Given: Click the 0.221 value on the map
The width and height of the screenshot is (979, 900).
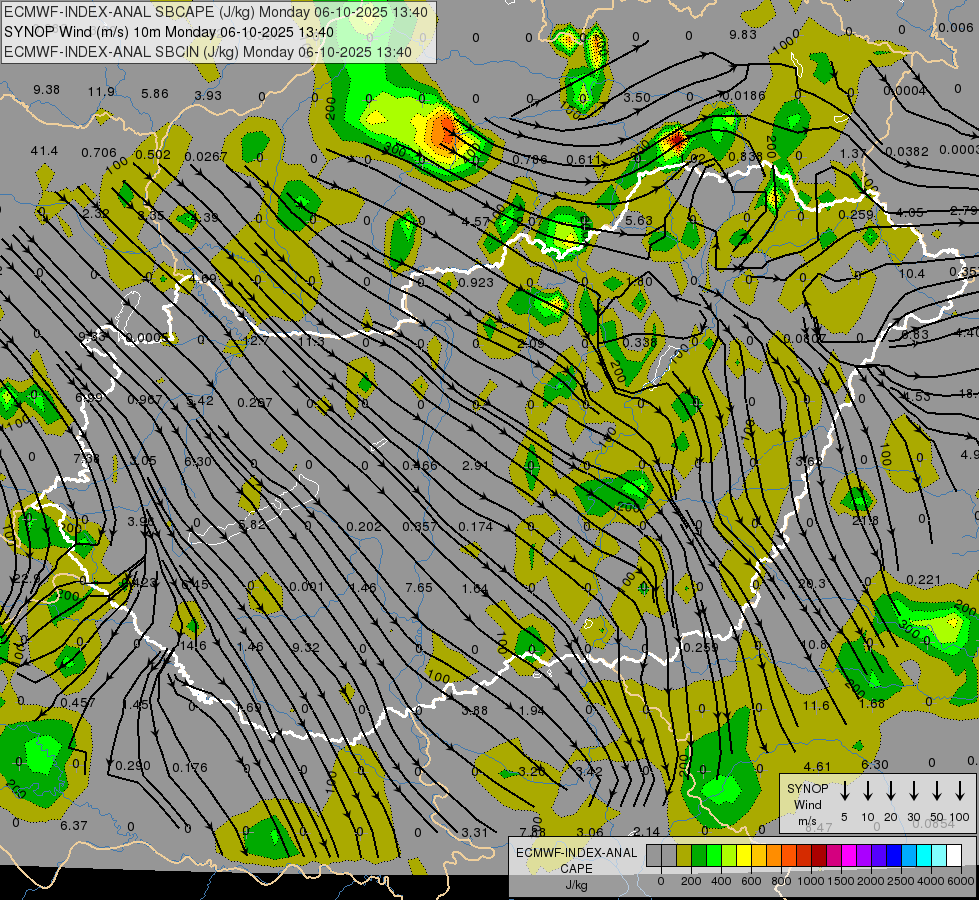Looking at the screenshot, I should (923, 580).
